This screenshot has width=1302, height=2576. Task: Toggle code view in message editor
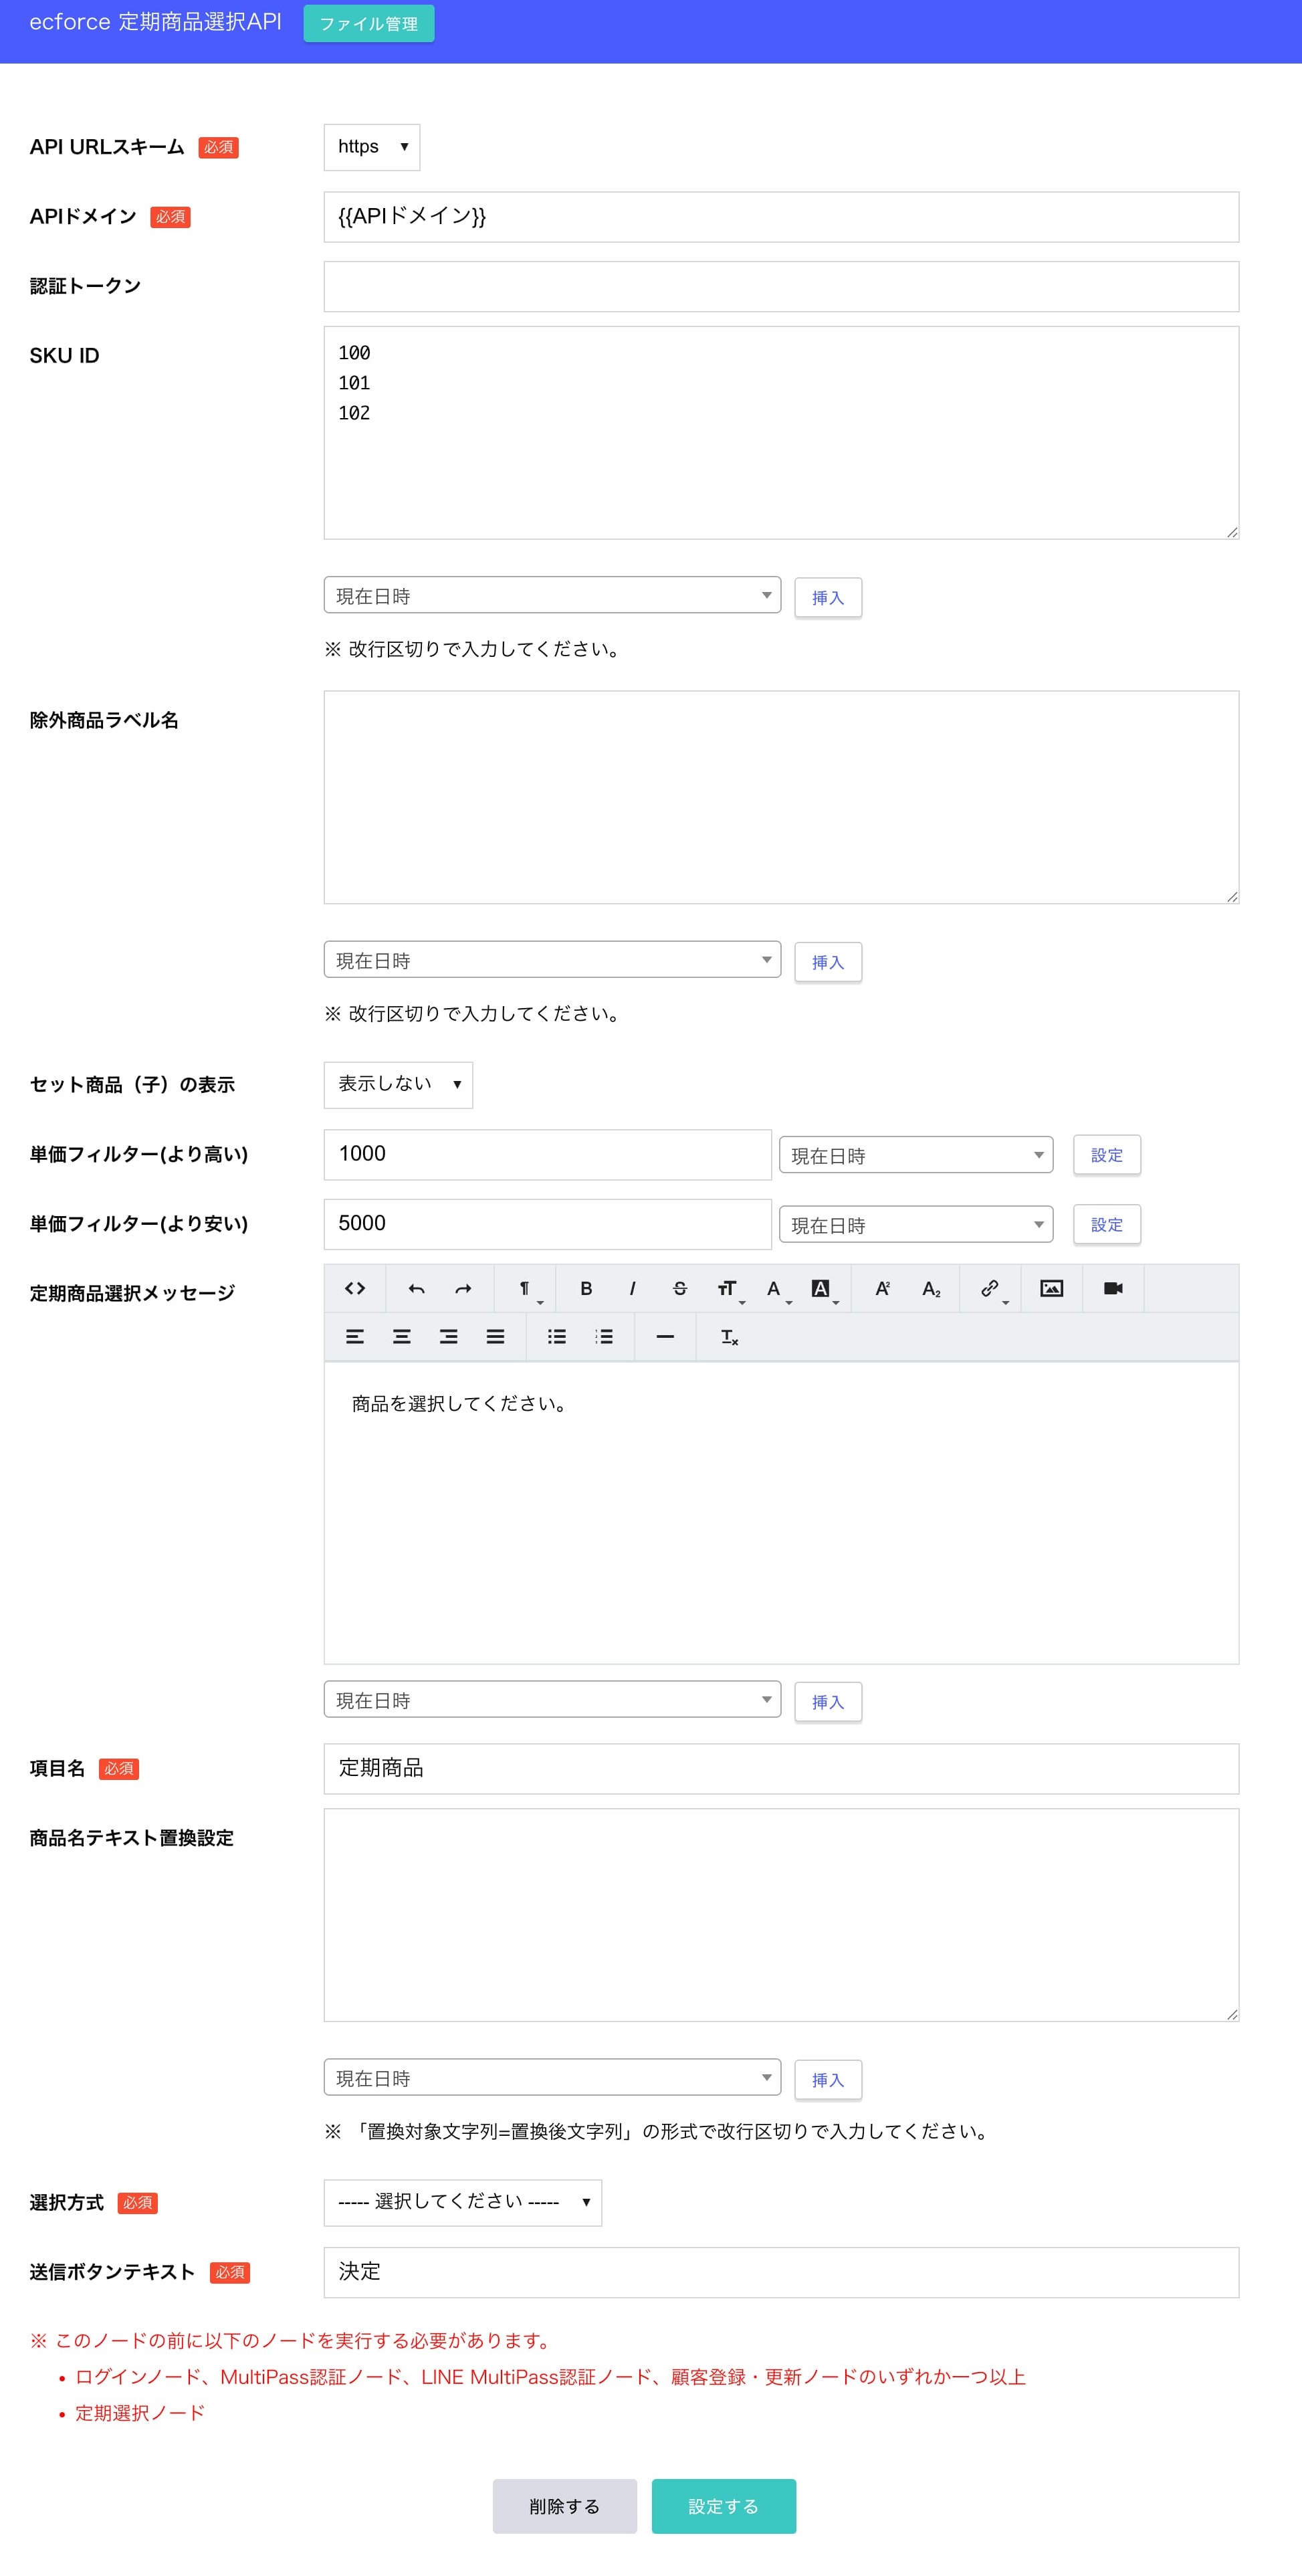point(355,1288)
